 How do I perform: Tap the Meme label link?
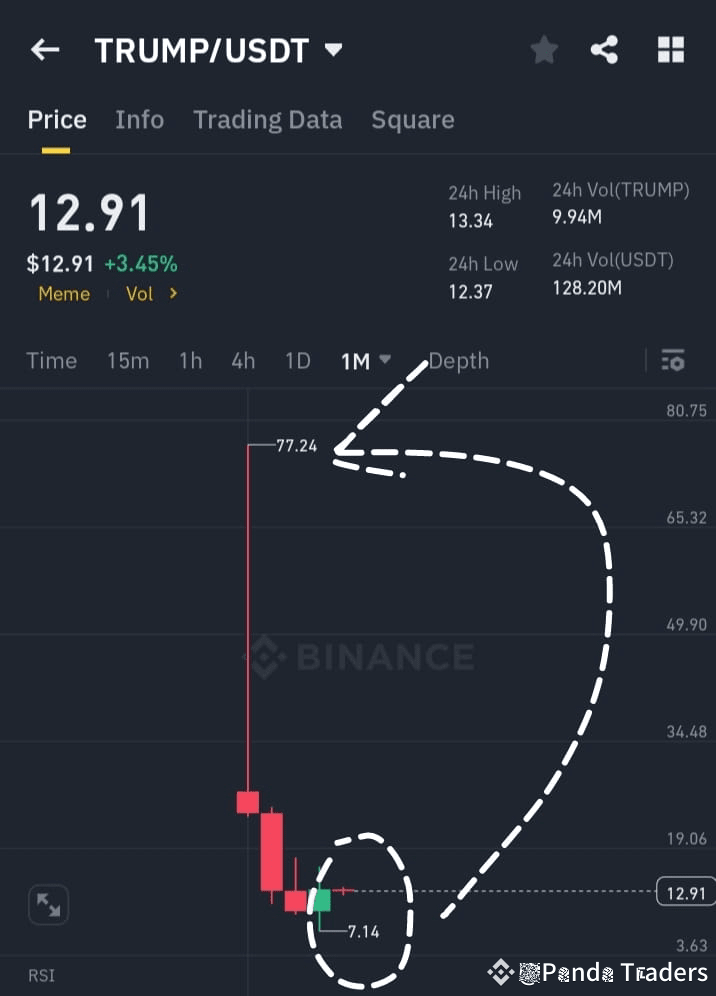(x=63, y=294)
